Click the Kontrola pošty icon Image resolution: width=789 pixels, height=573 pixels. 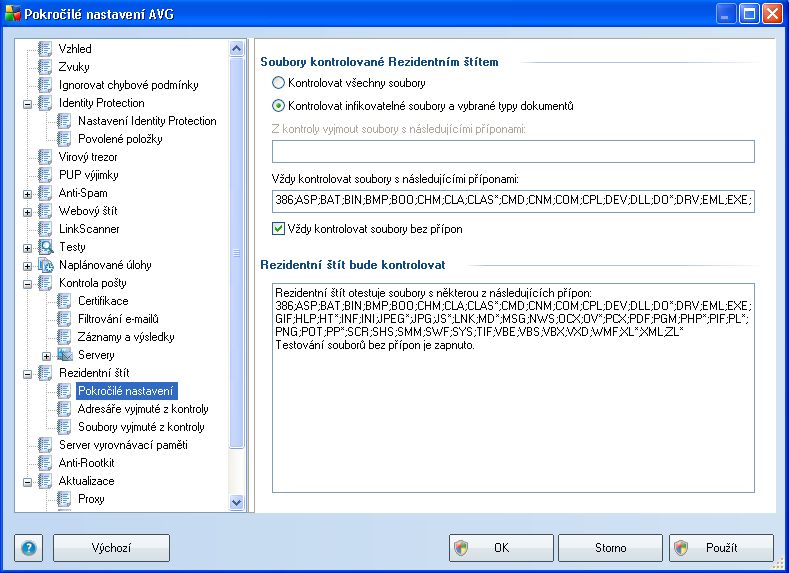(x=45, y=283)
